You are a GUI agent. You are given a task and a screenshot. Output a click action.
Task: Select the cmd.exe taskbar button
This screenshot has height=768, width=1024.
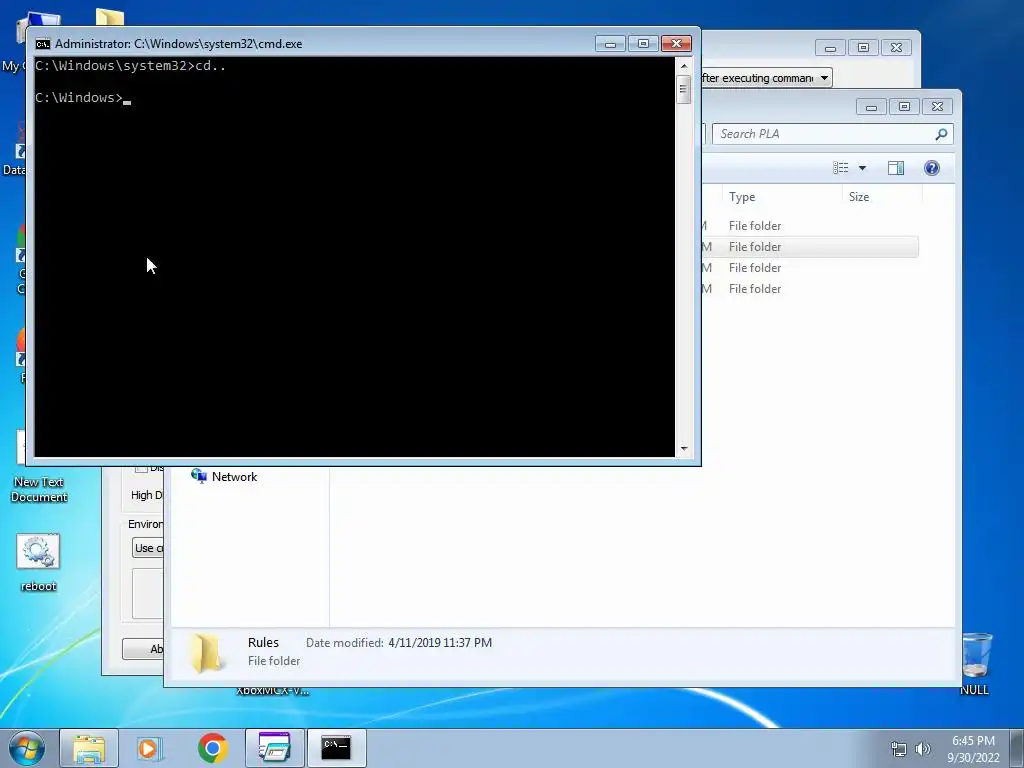[x=336, y=748]
